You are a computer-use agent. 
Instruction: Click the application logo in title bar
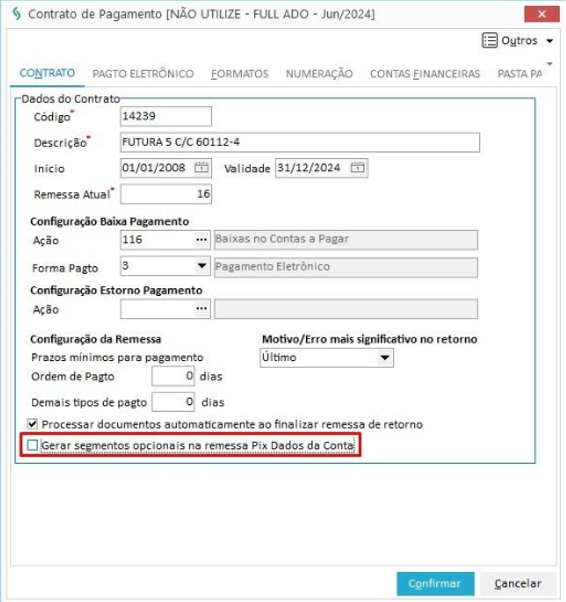coord(17,14)
